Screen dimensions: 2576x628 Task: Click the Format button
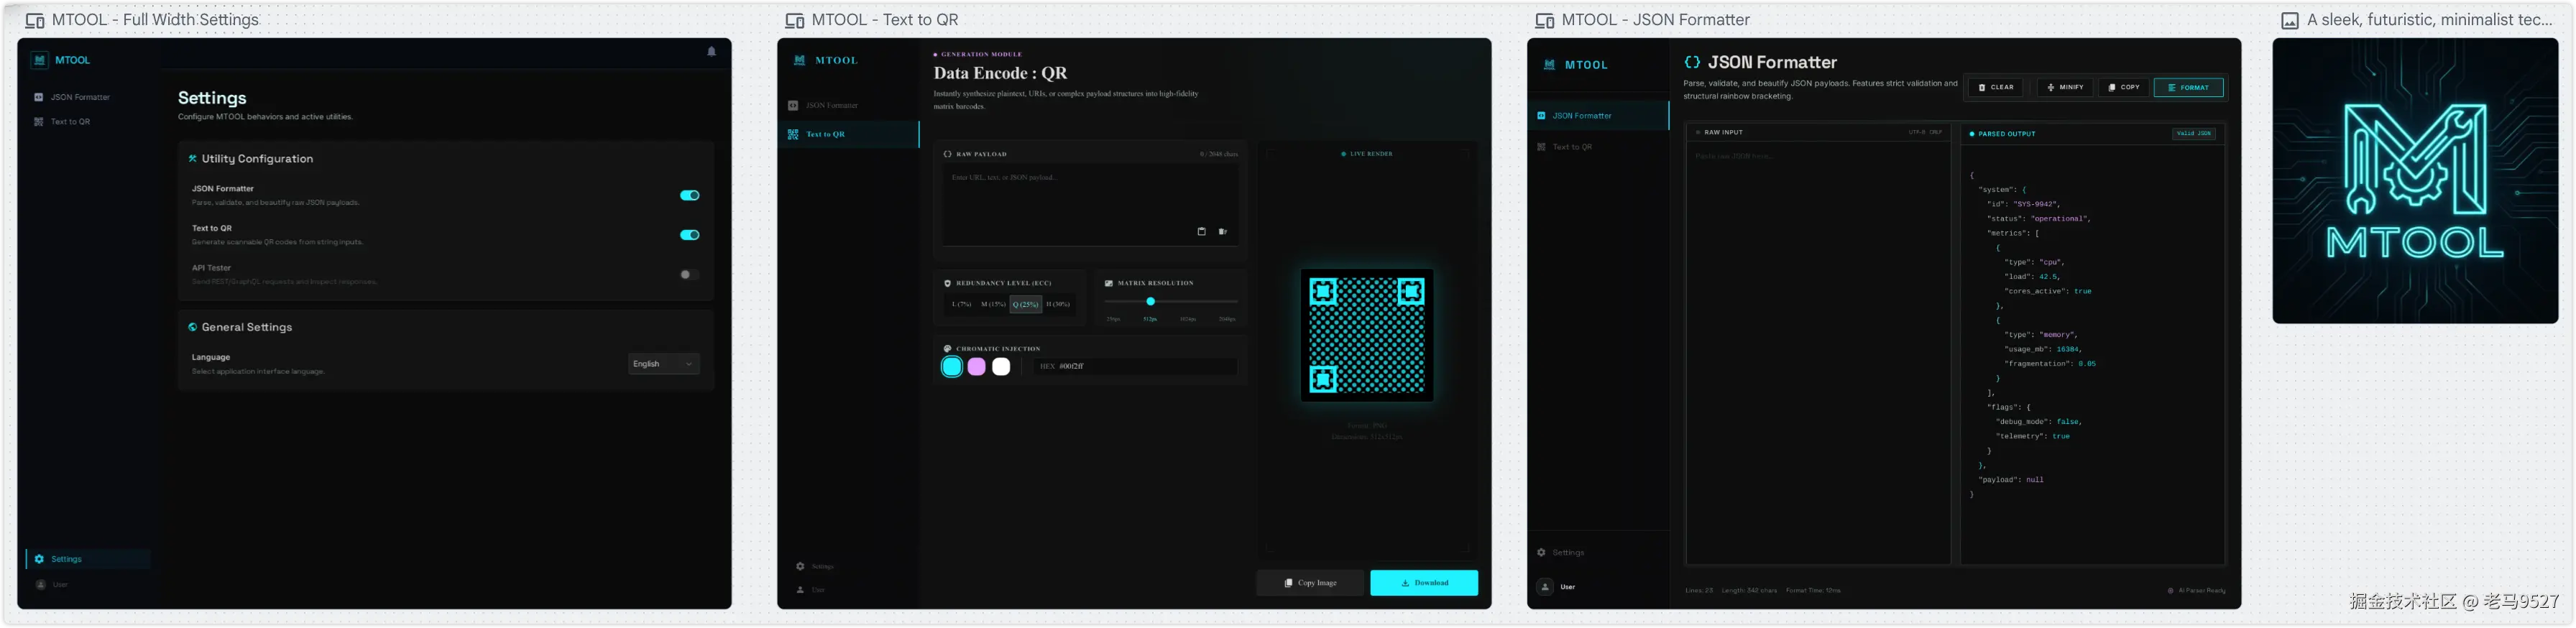[2188, 87]
